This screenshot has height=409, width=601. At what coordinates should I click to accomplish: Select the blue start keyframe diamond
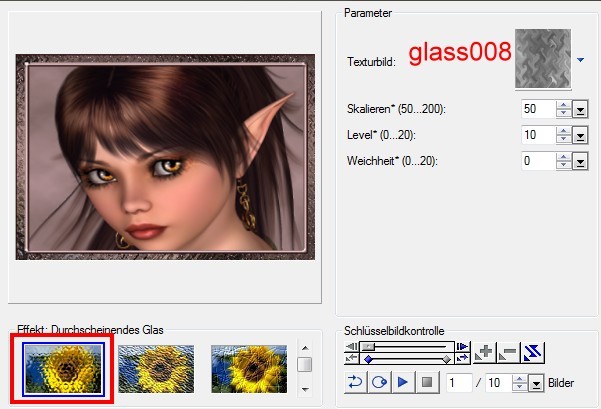[368, 359]
